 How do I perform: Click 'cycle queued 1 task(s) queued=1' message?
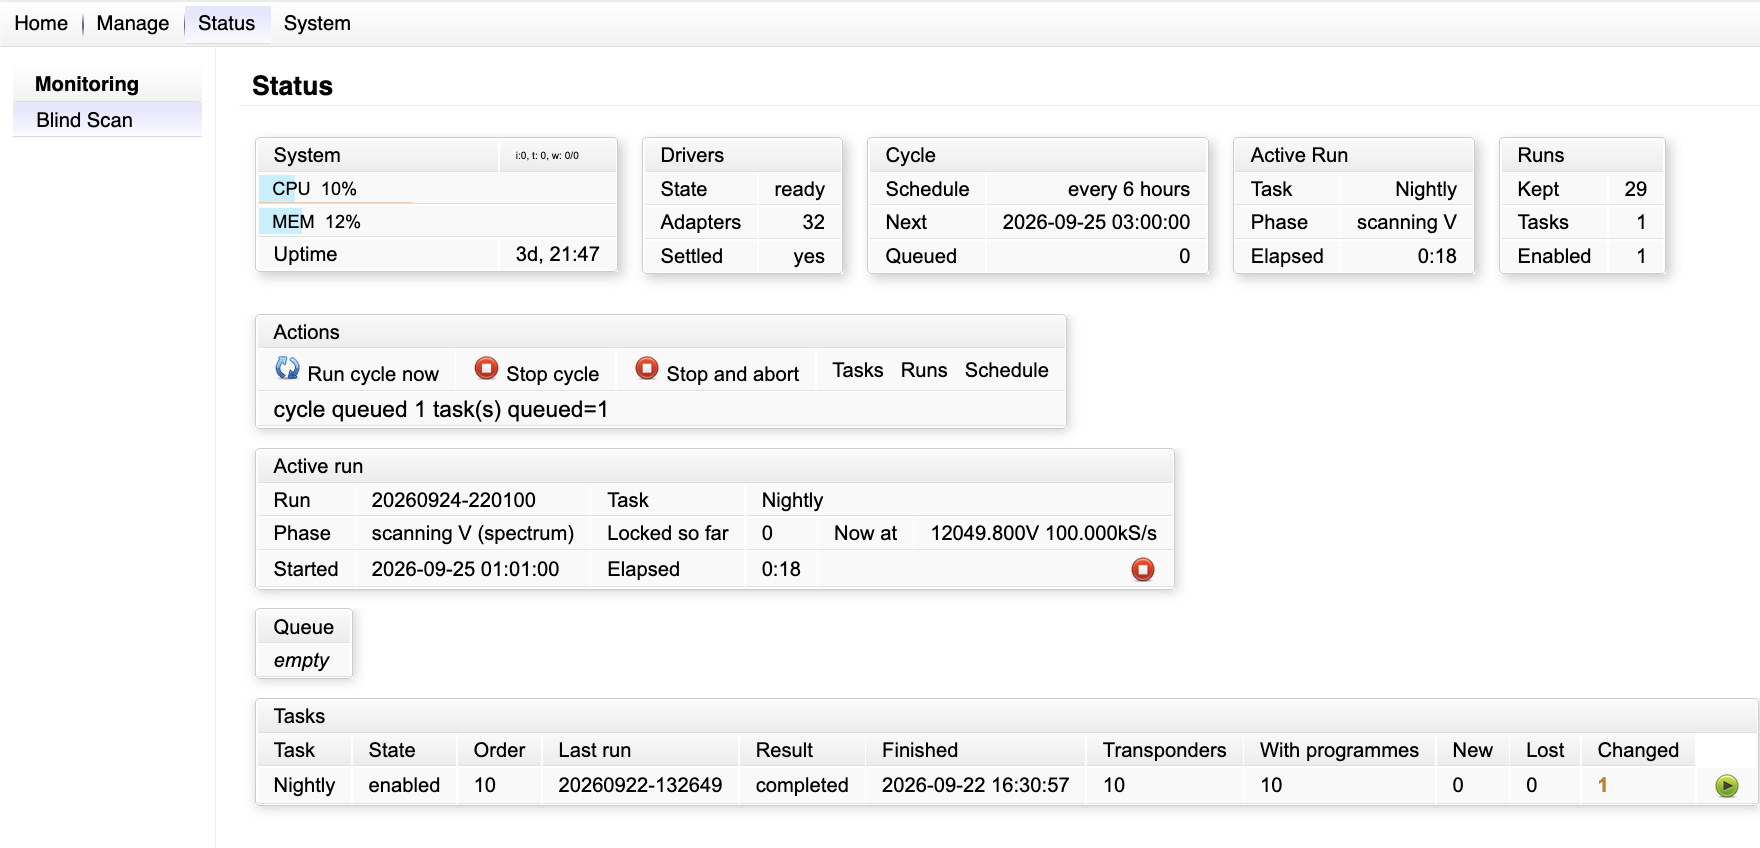coord(440,409)
